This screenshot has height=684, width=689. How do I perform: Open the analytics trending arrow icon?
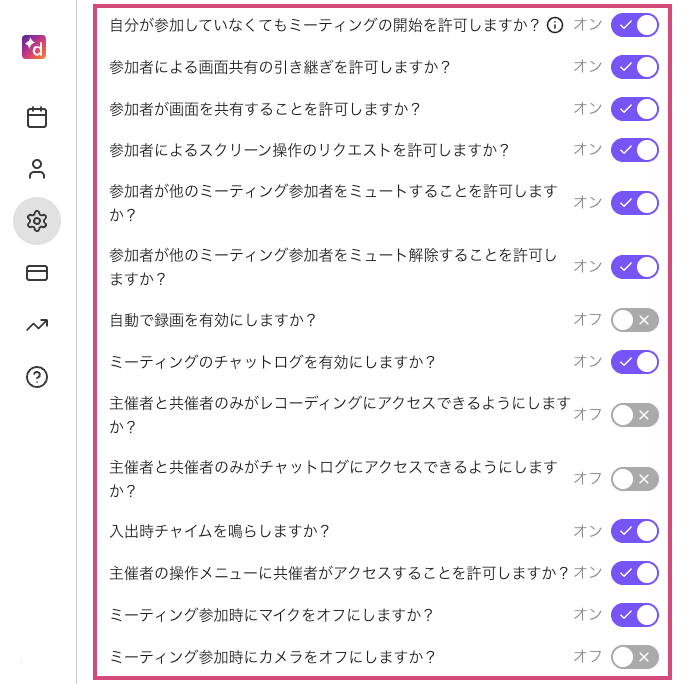tap(37, 325)
